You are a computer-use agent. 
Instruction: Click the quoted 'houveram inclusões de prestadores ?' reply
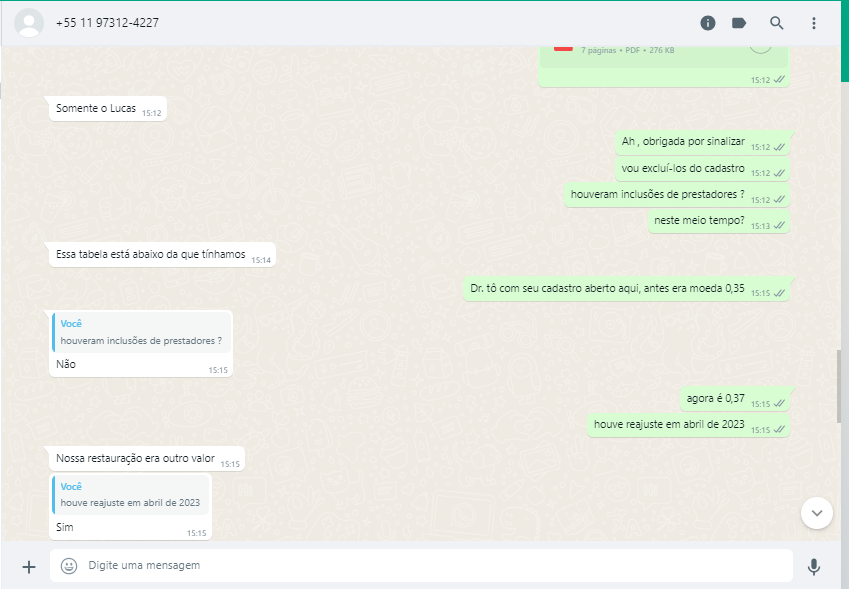click(x=141, y=332)
